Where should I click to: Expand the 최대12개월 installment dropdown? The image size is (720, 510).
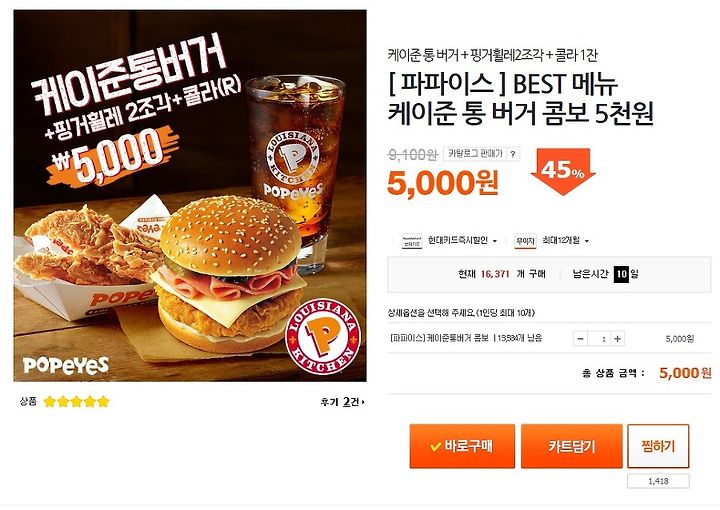[x=565, y=241]
